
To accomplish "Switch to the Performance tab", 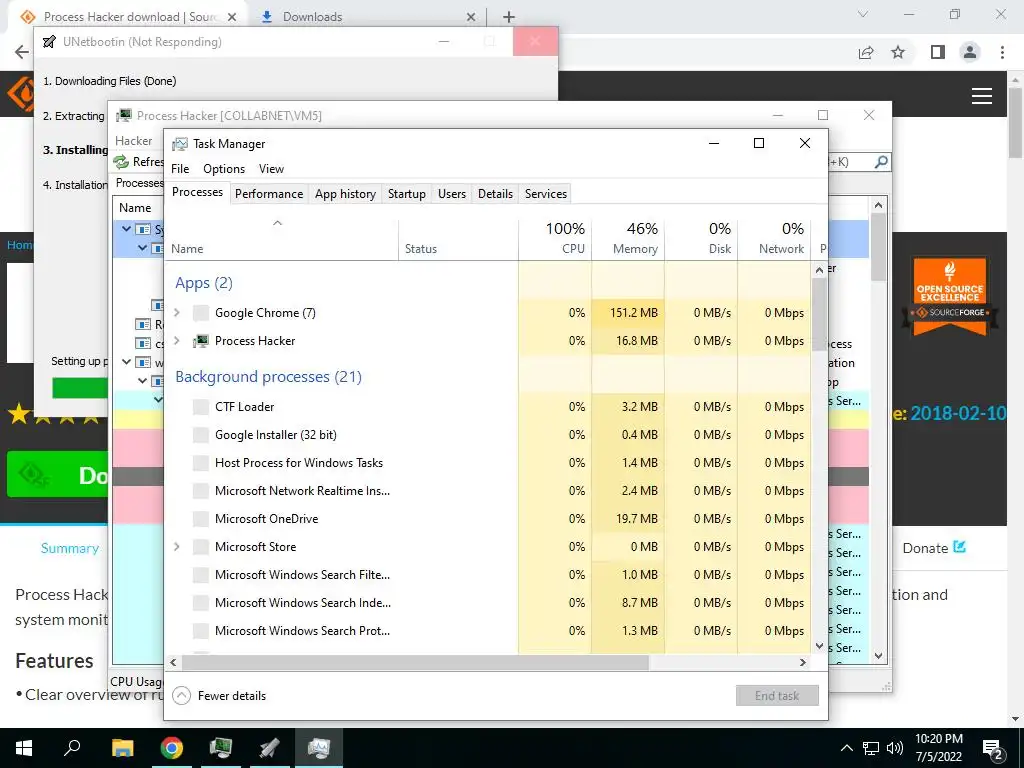I will (269, 194).
